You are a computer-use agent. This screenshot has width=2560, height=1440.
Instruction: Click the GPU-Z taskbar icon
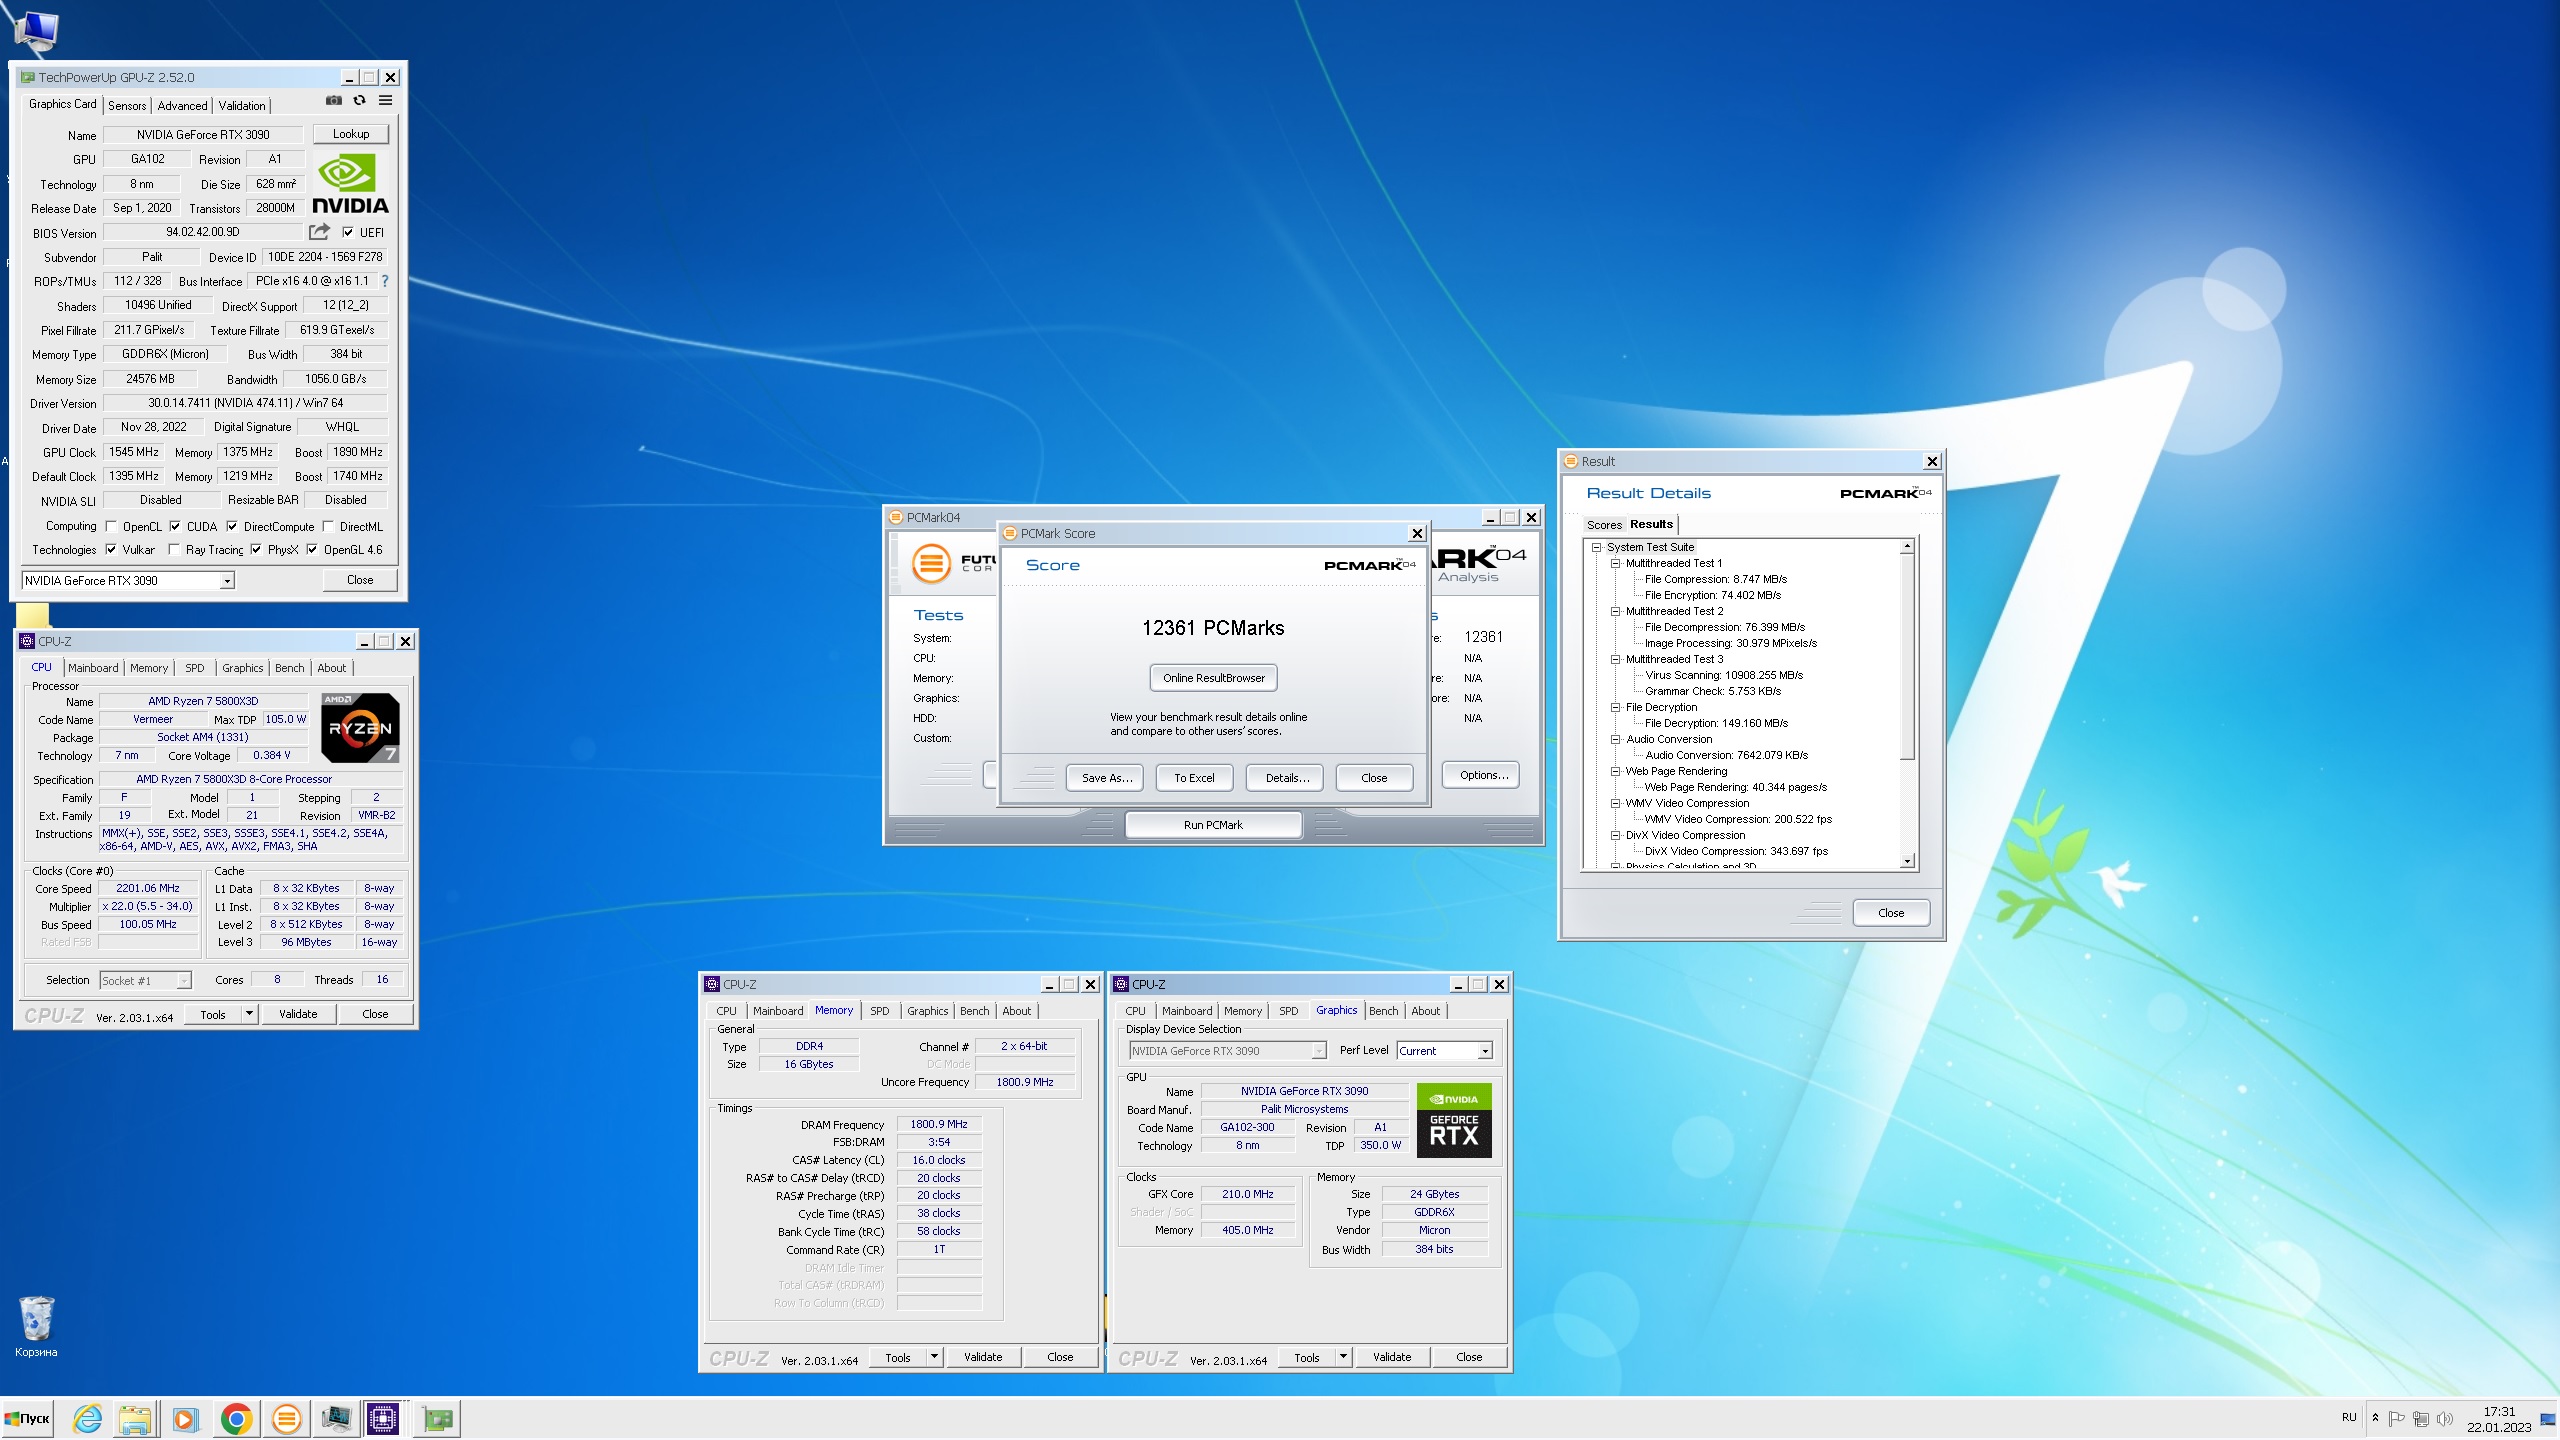coord(437,1418)
